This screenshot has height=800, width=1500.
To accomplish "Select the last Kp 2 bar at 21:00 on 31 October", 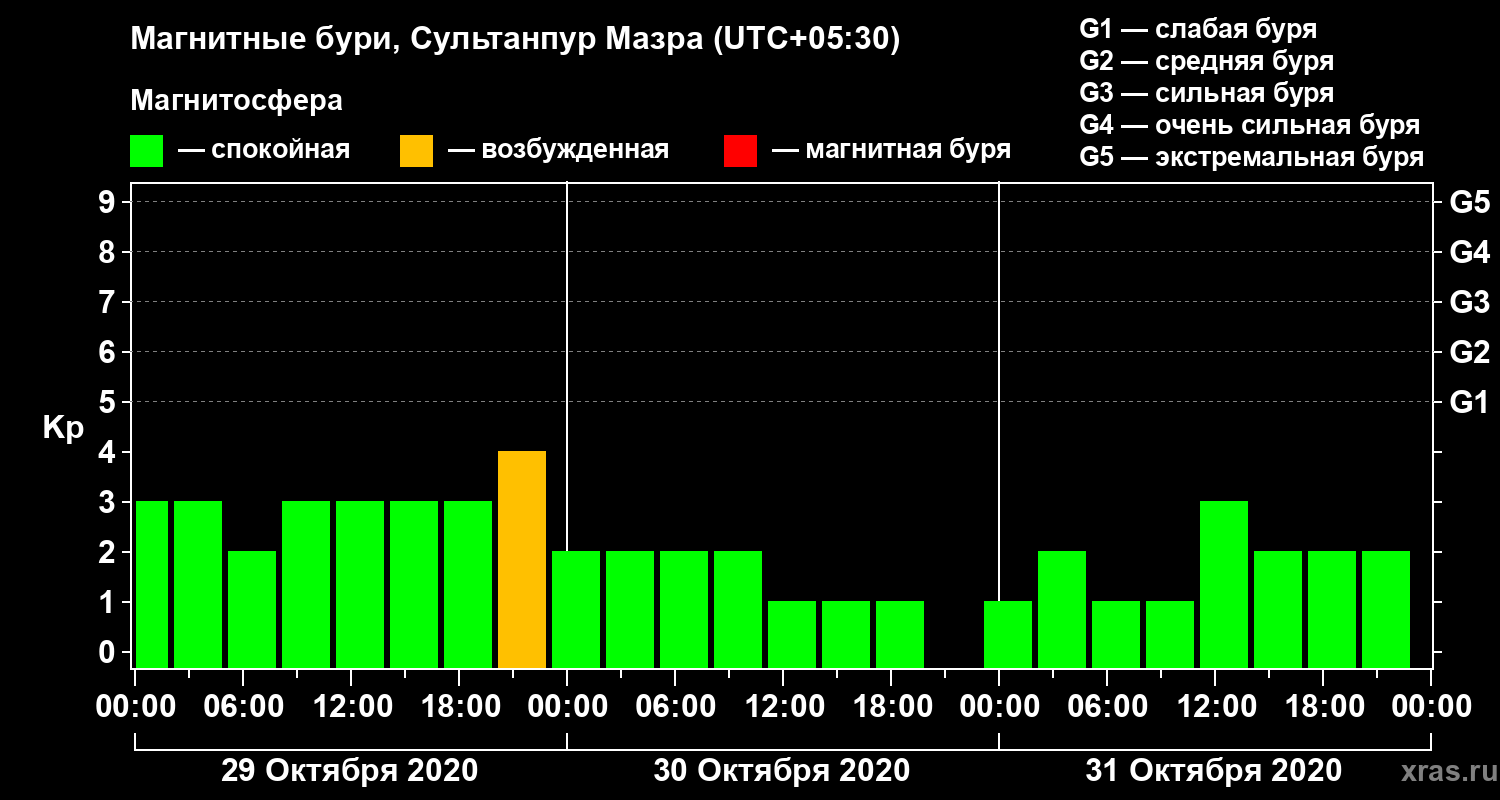I will (1386, 609).
